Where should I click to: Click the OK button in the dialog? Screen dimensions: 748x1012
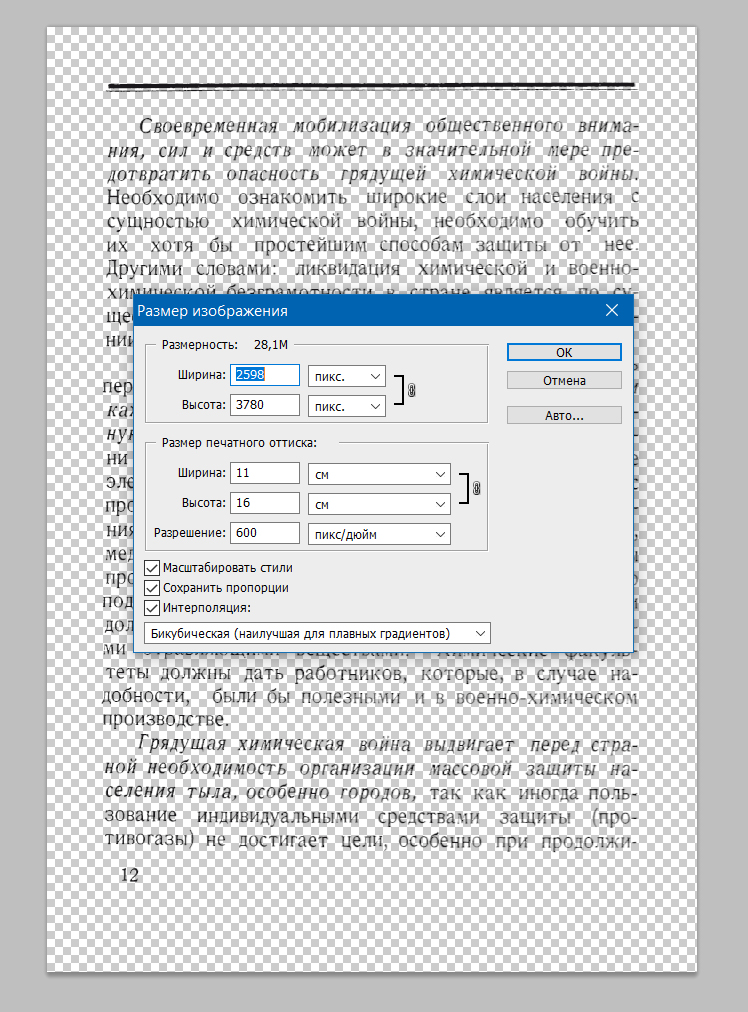pyautogui.click(x=564, y=352)
